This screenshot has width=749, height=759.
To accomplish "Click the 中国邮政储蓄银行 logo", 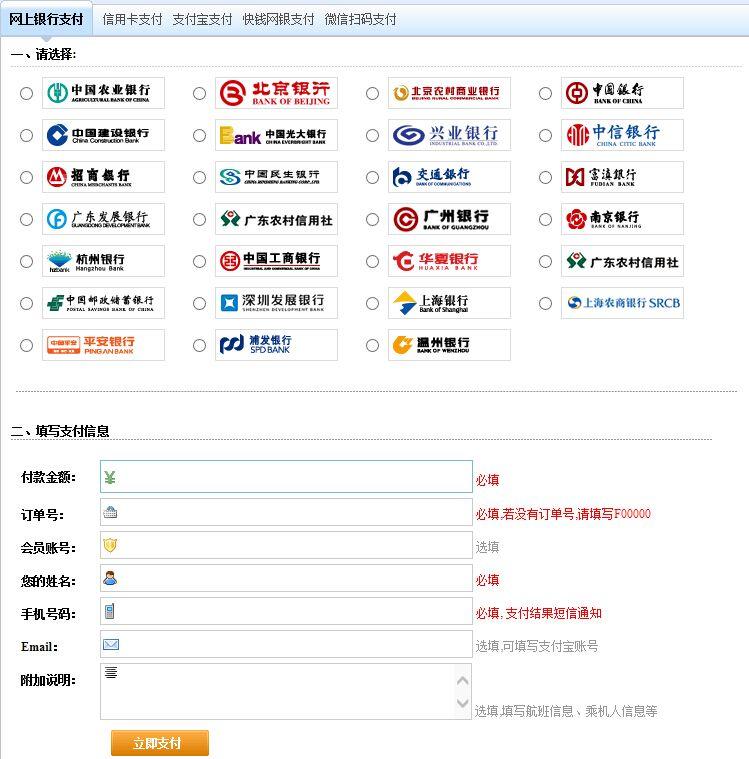I will [x=103, y=304].
